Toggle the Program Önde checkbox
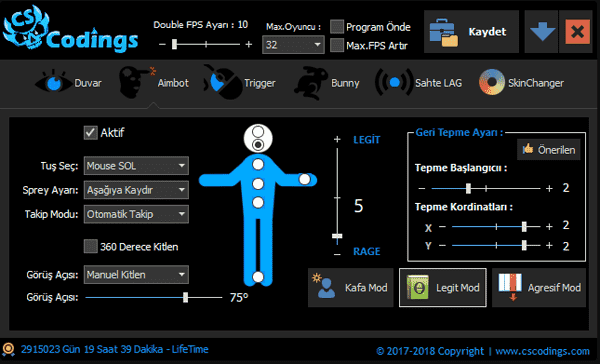The width and height of the screenshot is (600, 364). point(337,27)
